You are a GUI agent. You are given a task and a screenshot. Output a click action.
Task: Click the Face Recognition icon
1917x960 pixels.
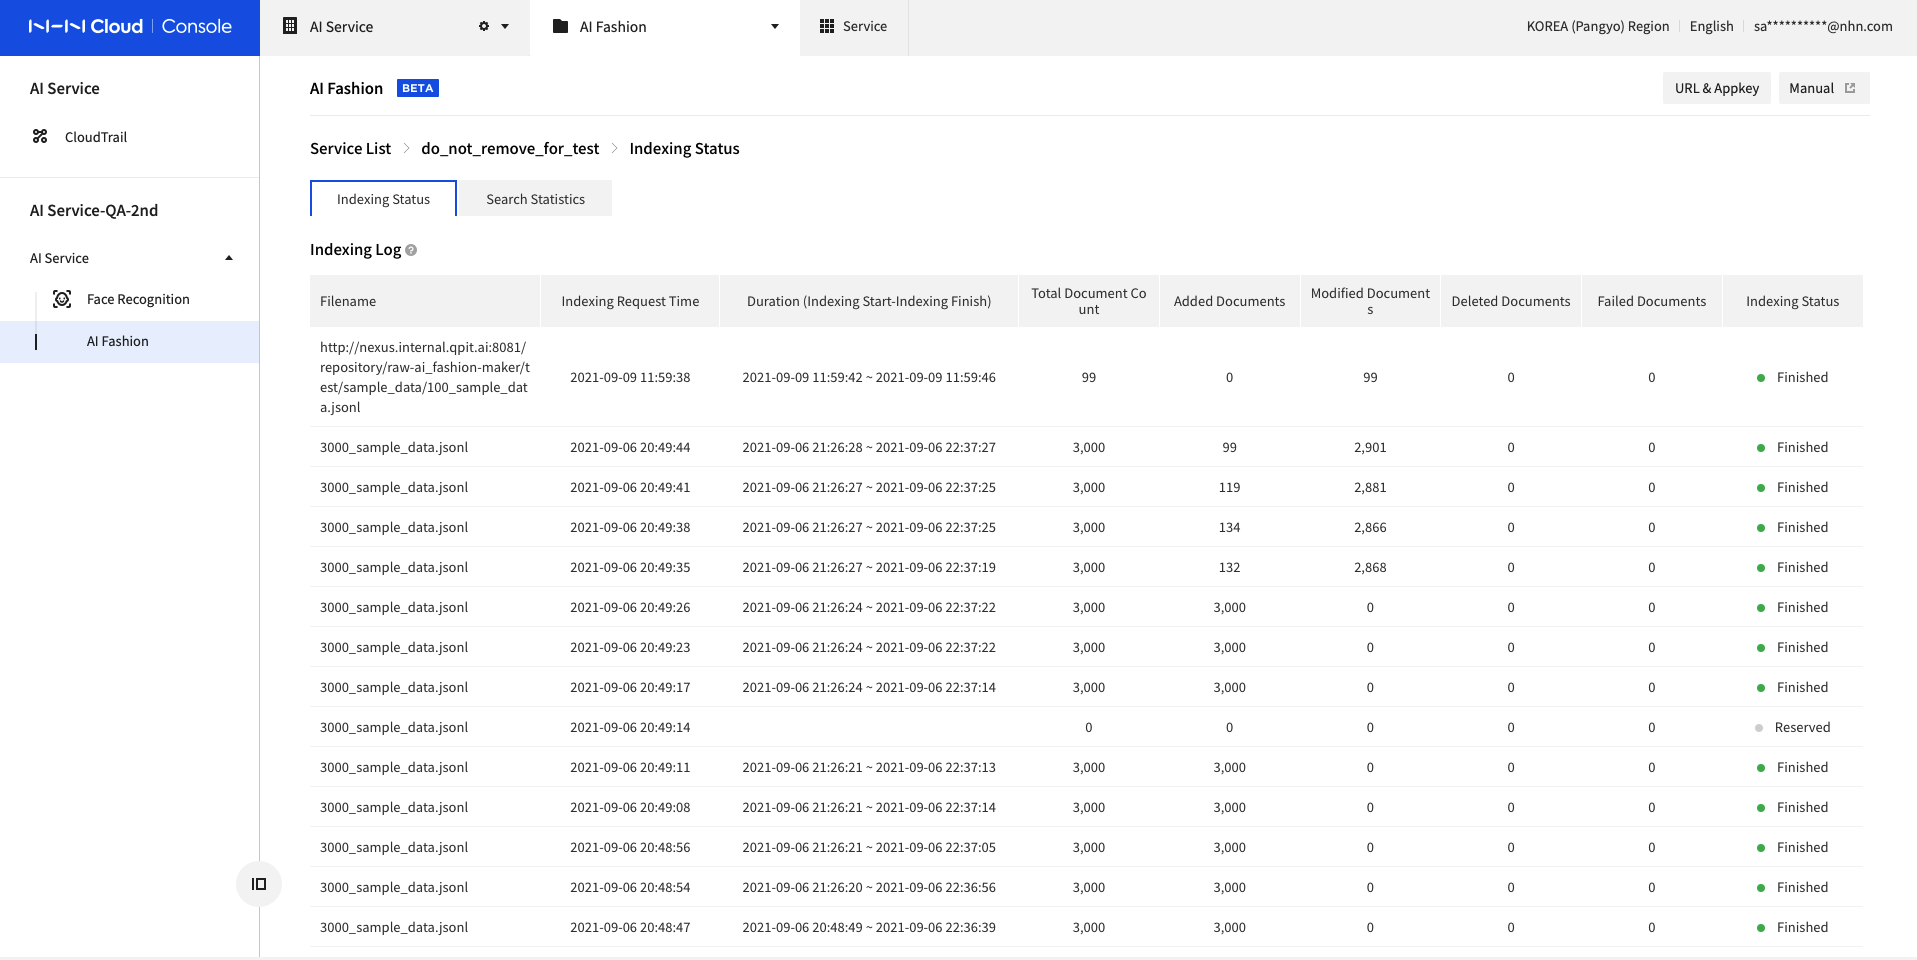pos(62,299)
